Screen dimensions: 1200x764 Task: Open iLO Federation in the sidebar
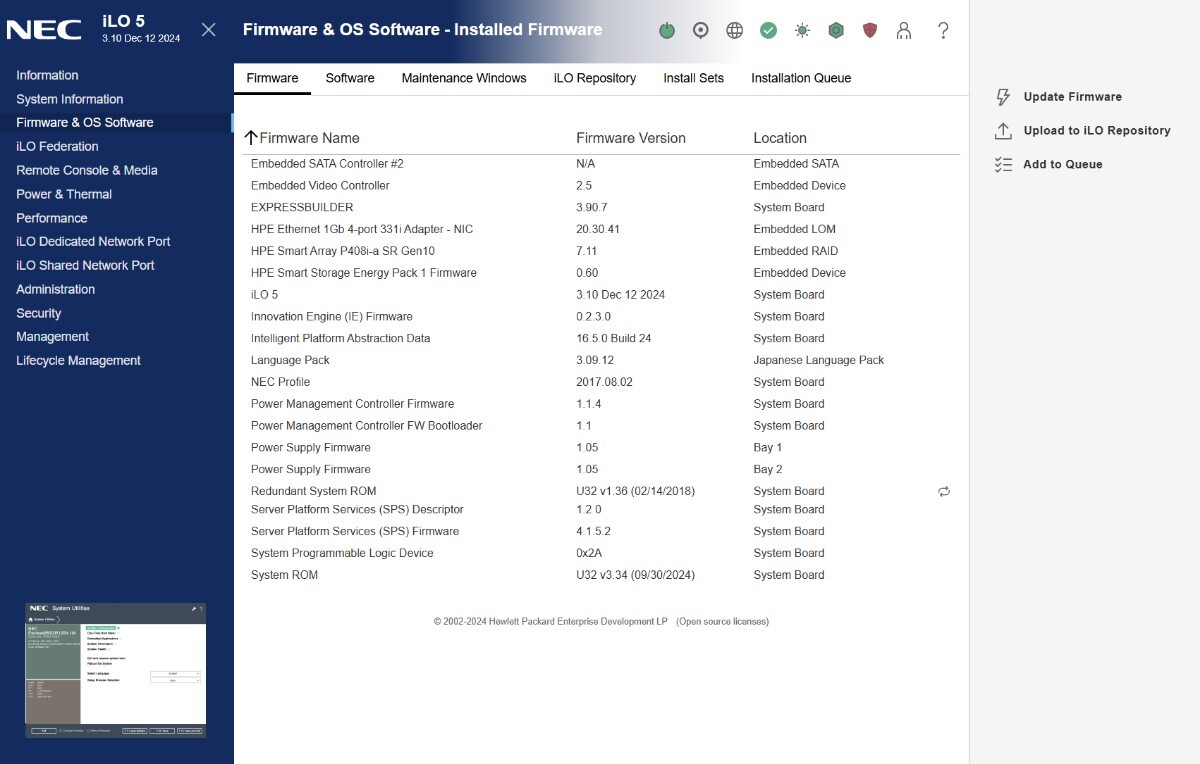57,146
